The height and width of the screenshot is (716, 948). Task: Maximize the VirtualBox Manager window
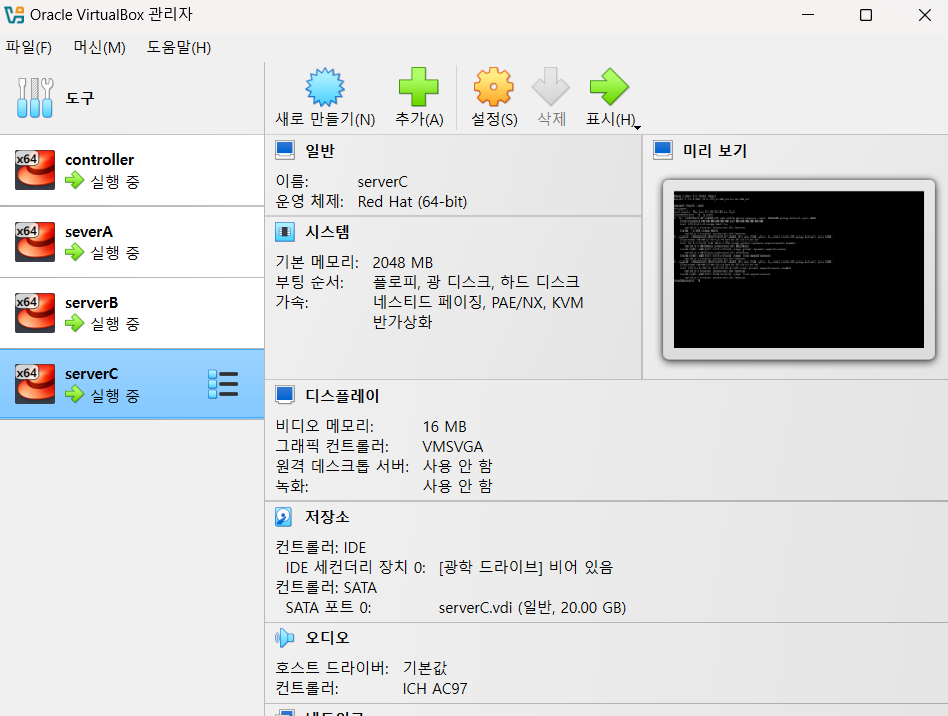click(x=866, y=15)
